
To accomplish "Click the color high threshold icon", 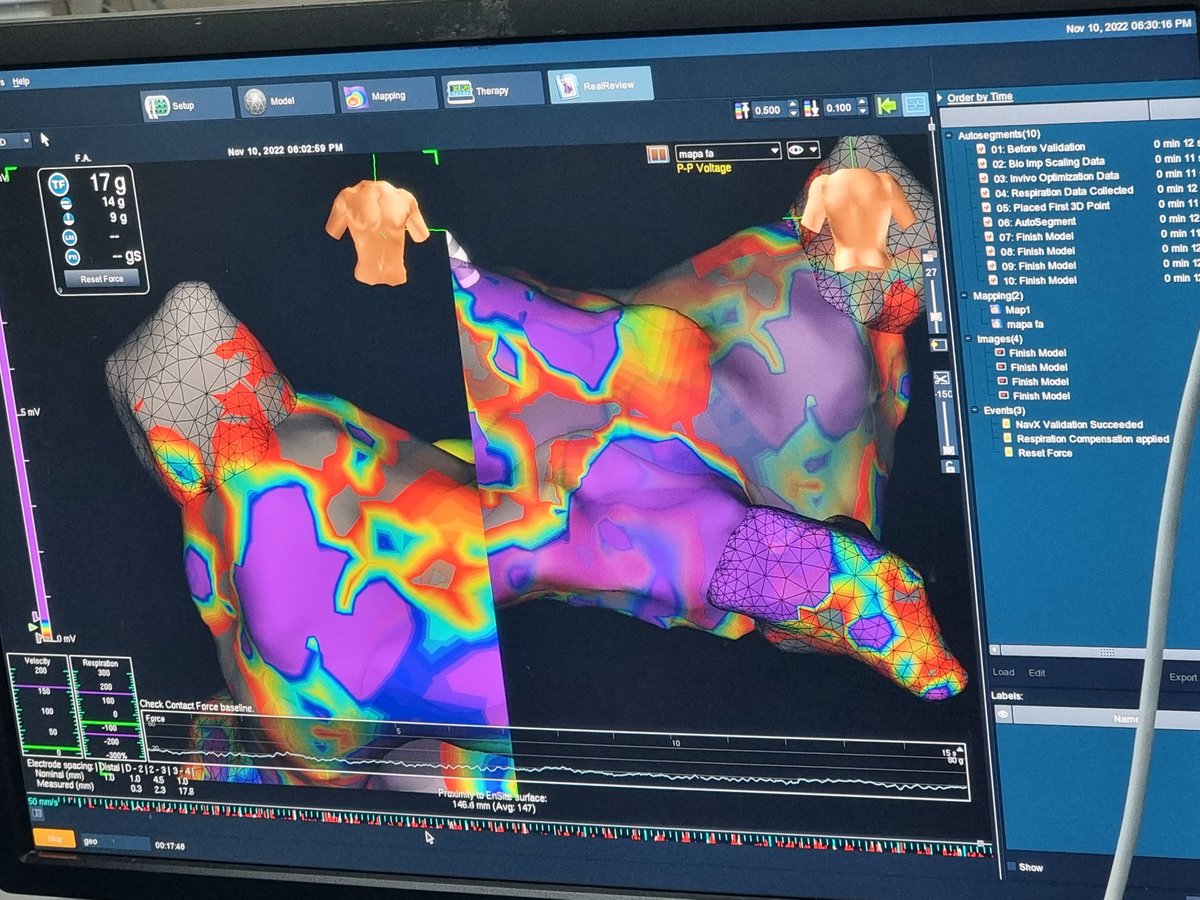I will point(741,109).
